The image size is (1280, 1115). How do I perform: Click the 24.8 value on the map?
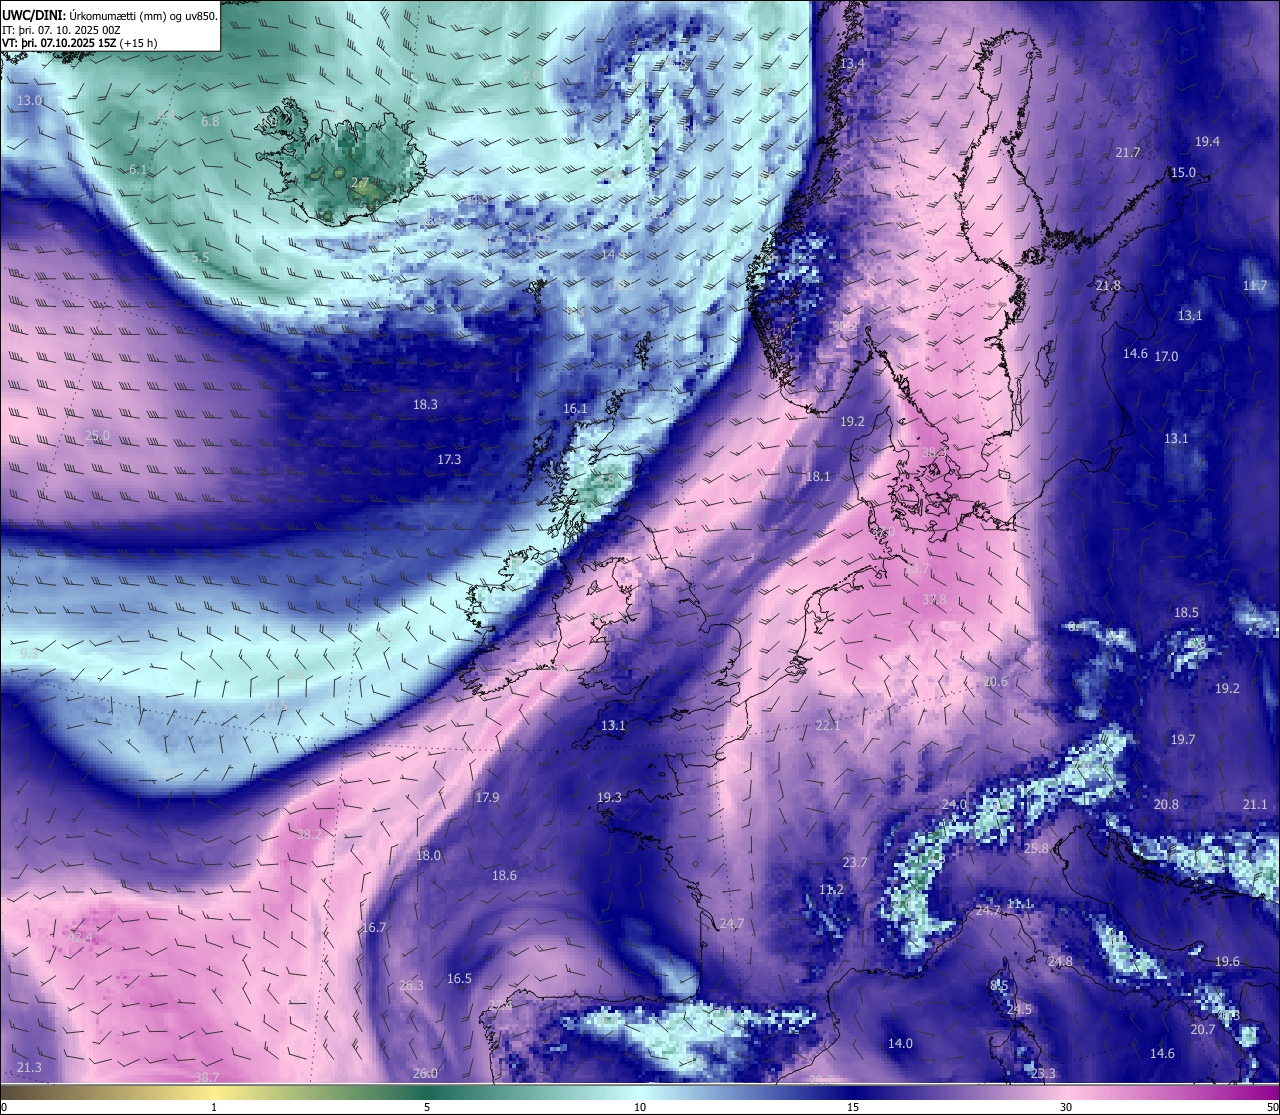click(1060, 962)
